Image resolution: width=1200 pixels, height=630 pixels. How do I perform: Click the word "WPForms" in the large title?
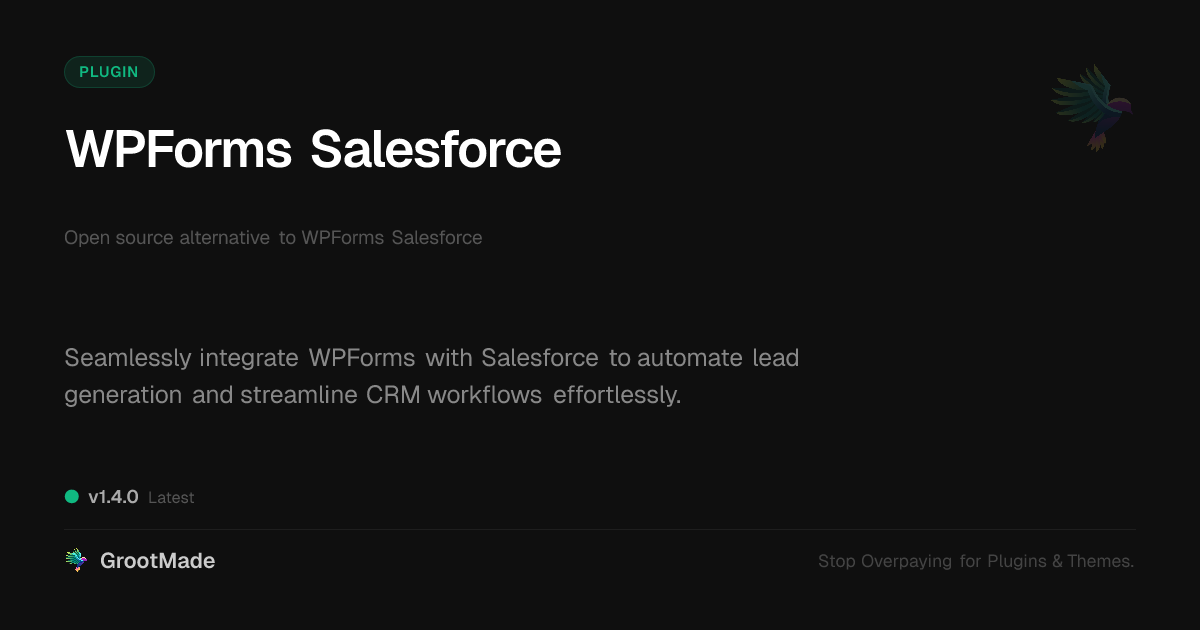(179, 150)
